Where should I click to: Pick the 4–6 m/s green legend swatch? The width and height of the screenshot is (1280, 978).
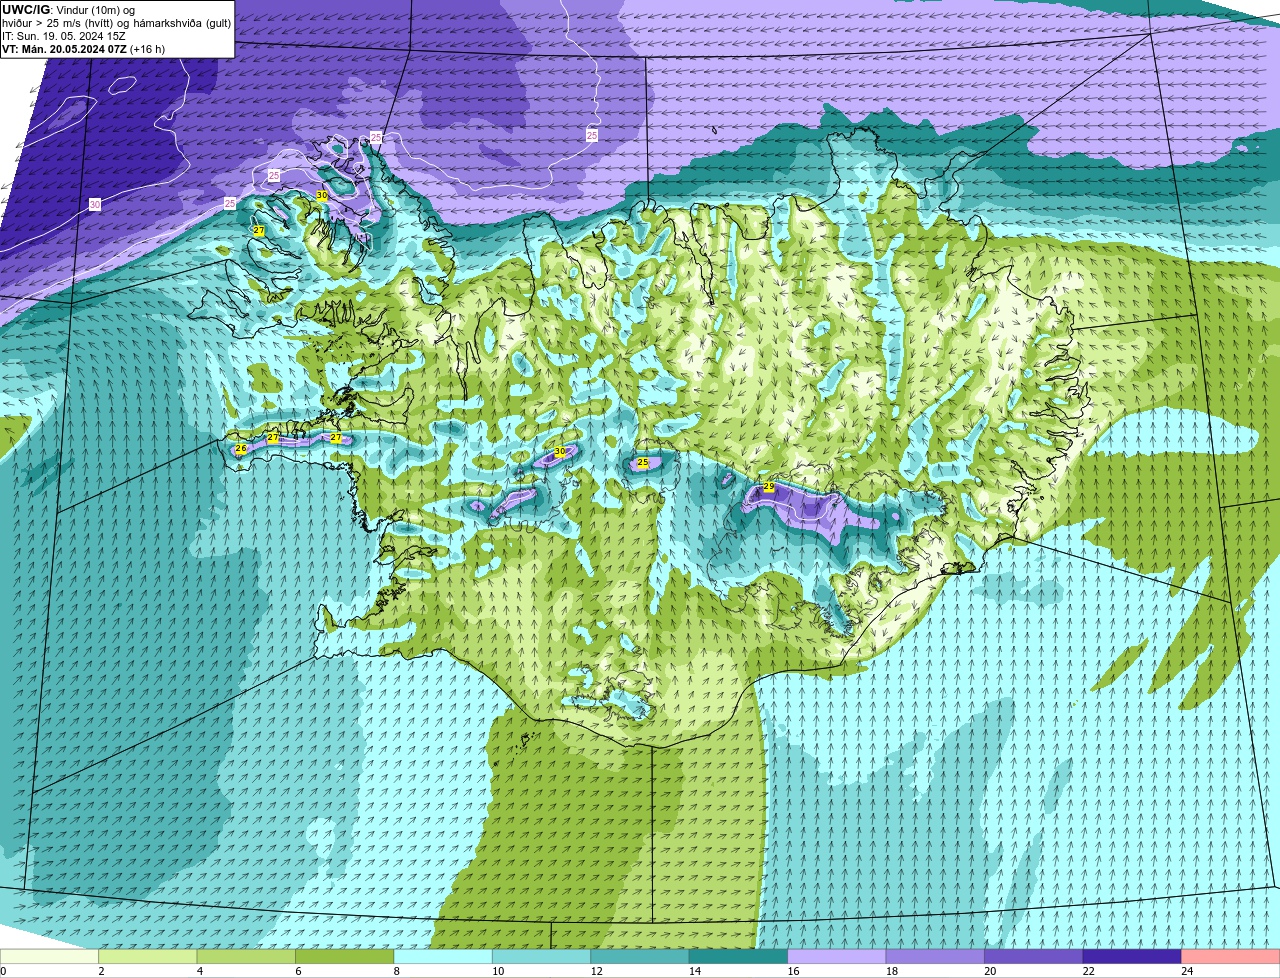(248, 957)
